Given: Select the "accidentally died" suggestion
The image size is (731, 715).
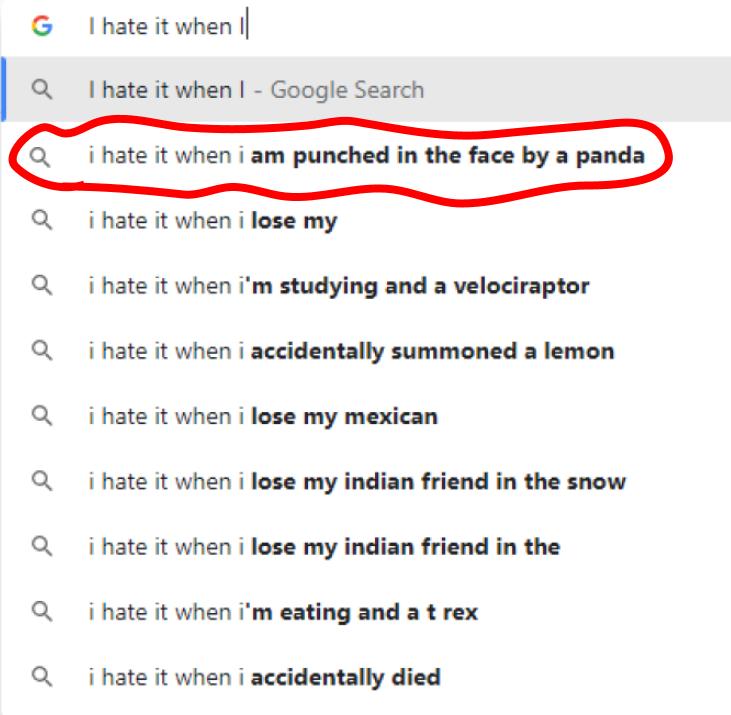Looking at the screenshot, I should point(264,677).
